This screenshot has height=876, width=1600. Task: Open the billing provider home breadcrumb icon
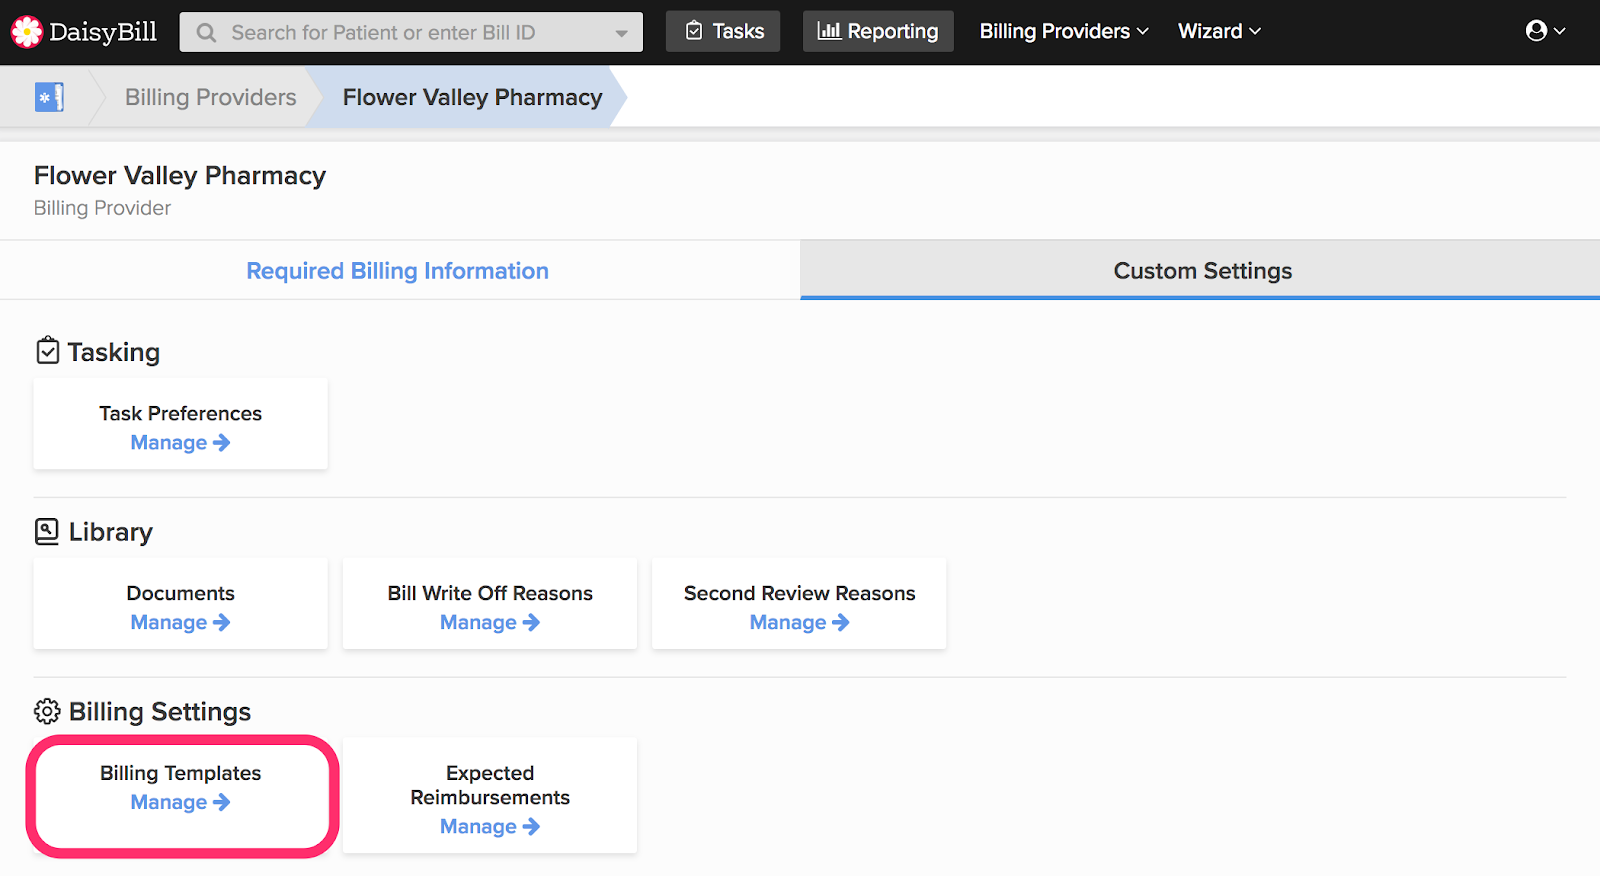click(49, 97)
